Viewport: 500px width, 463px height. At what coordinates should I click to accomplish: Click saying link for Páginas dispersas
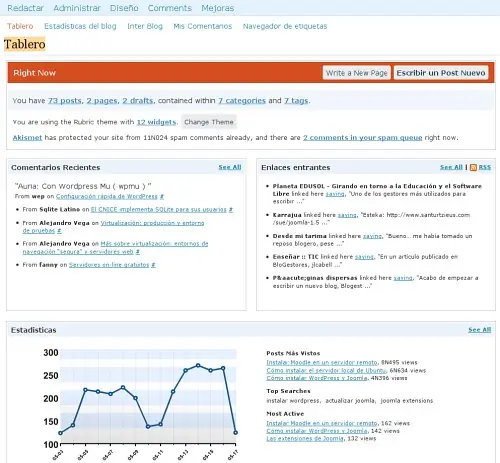pyautogui.click(x=403, y=278)
